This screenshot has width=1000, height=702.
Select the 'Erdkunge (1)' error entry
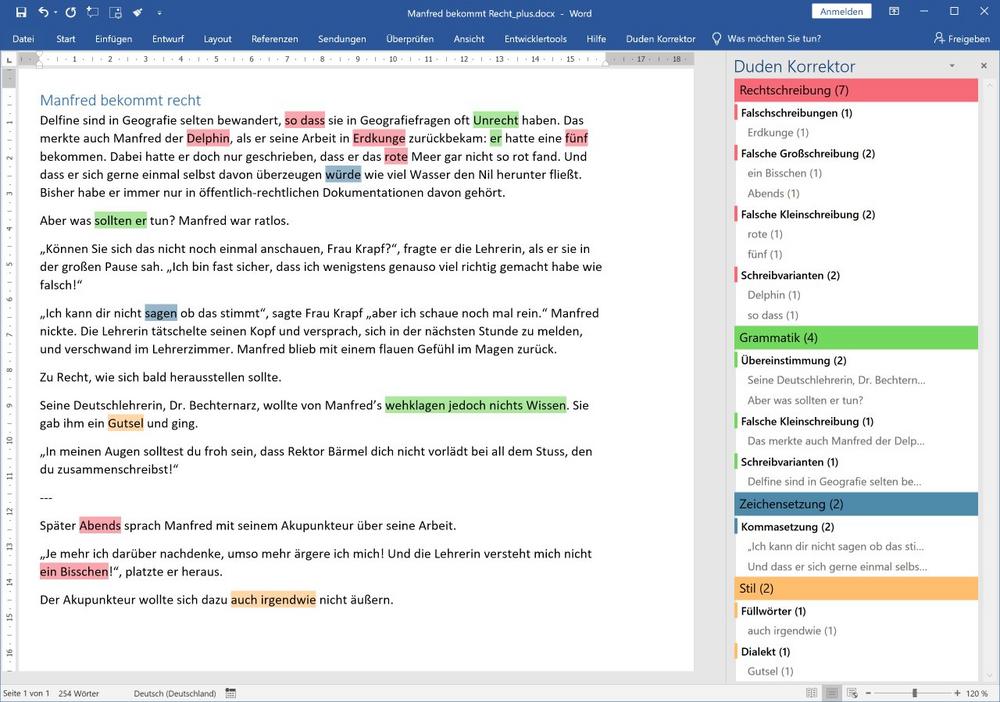pos(778,133)
